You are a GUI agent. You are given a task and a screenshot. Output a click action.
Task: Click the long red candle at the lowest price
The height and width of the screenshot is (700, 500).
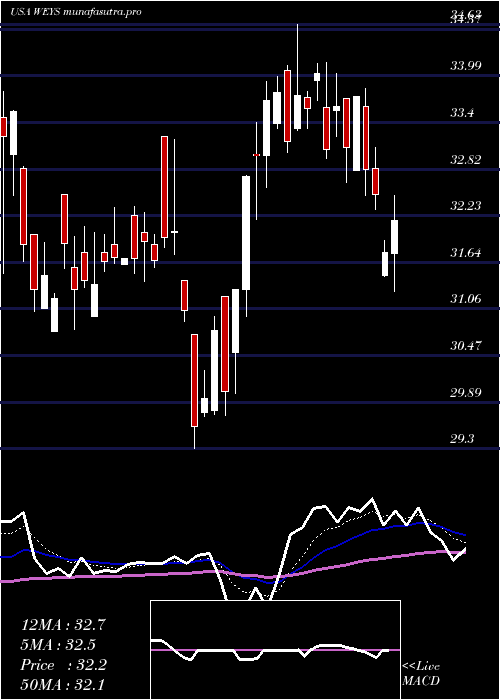point(194,380)
